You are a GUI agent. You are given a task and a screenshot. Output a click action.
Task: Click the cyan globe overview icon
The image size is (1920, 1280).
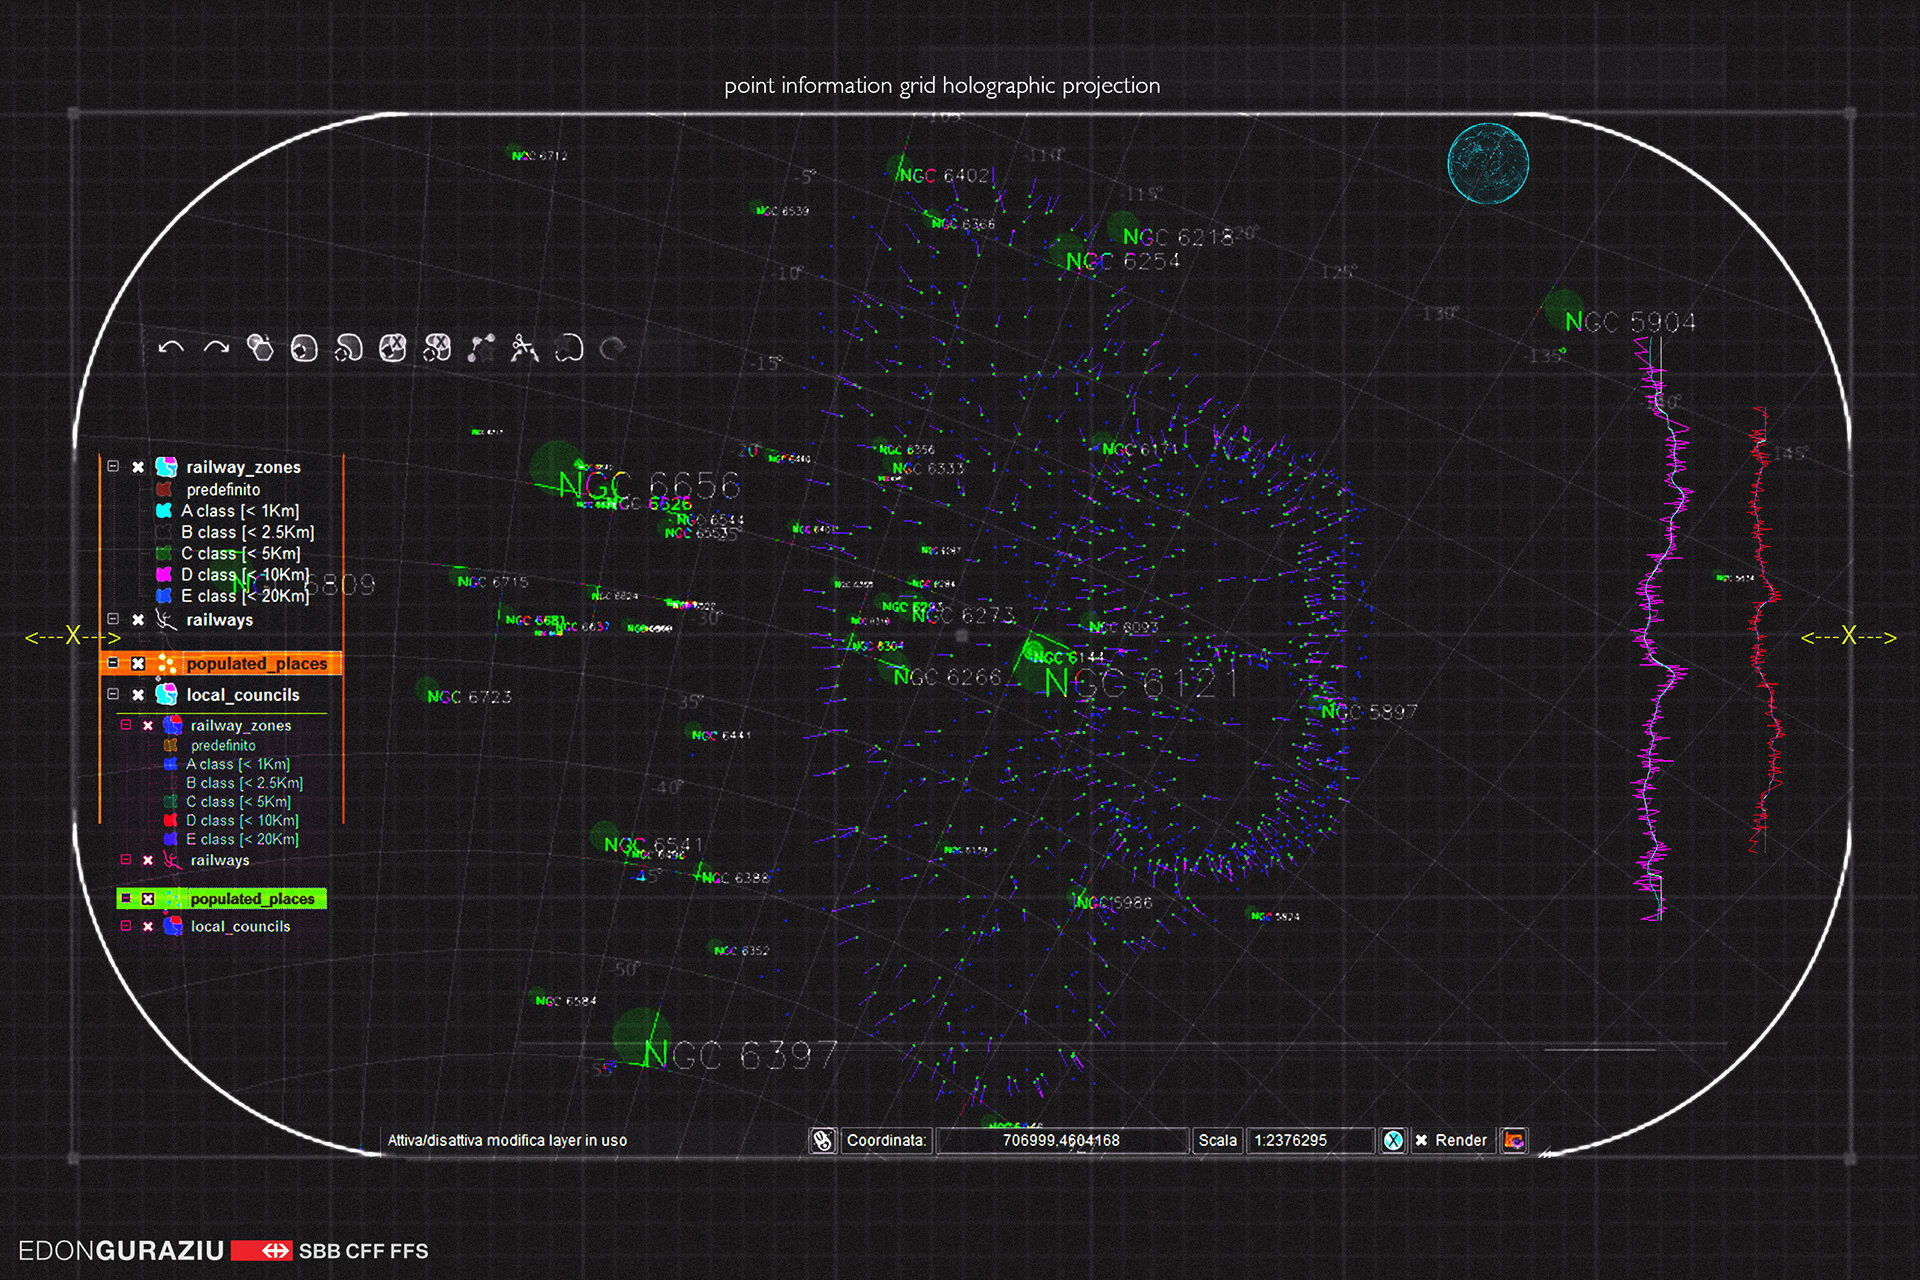click(1488, 164)
